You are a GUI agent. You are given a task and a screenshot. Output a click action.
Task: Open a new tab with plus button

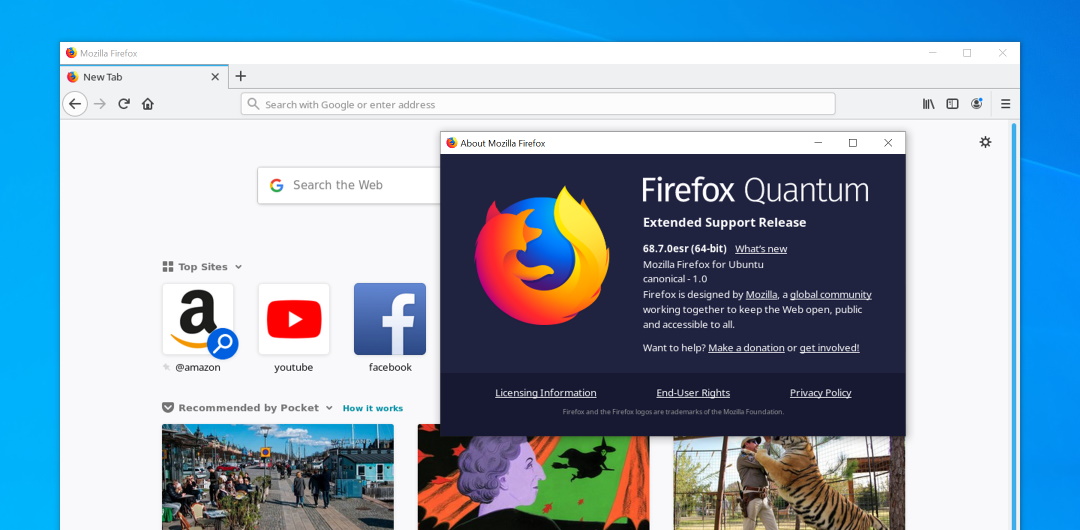click(x=240, y=77)
